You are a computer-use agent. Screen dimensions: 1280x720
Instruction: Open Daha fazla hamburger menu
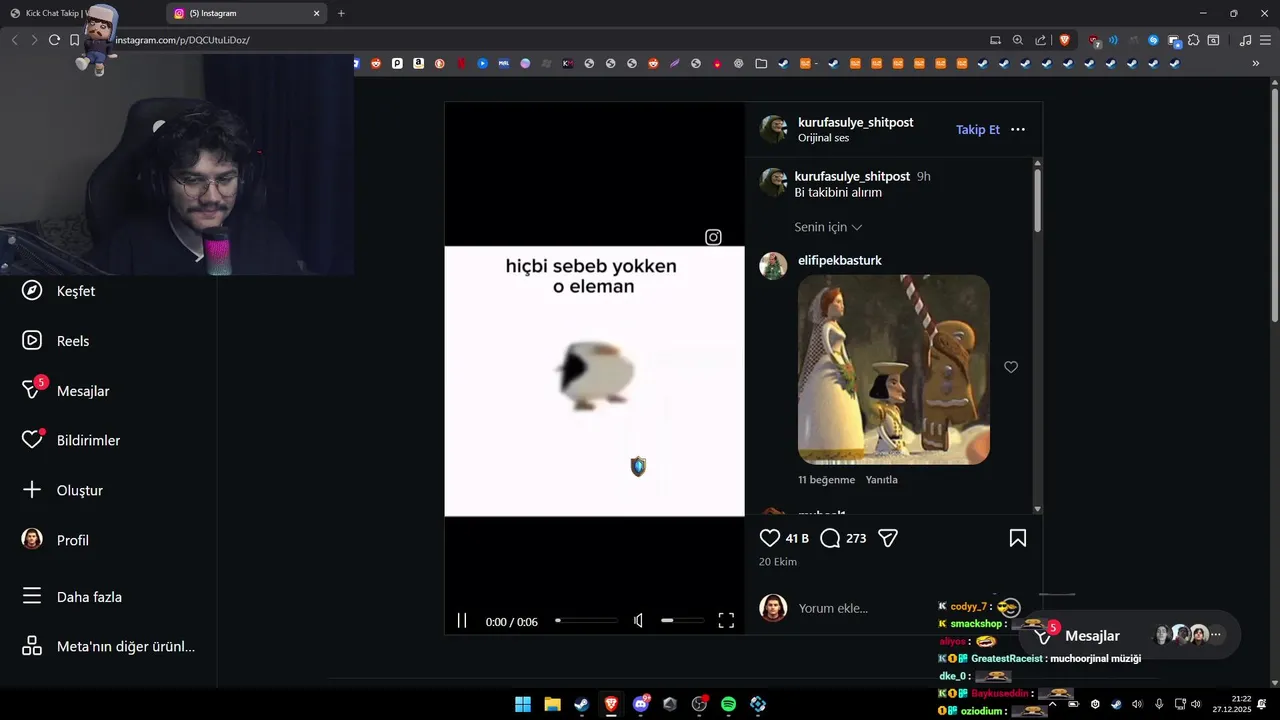(32, 597)
